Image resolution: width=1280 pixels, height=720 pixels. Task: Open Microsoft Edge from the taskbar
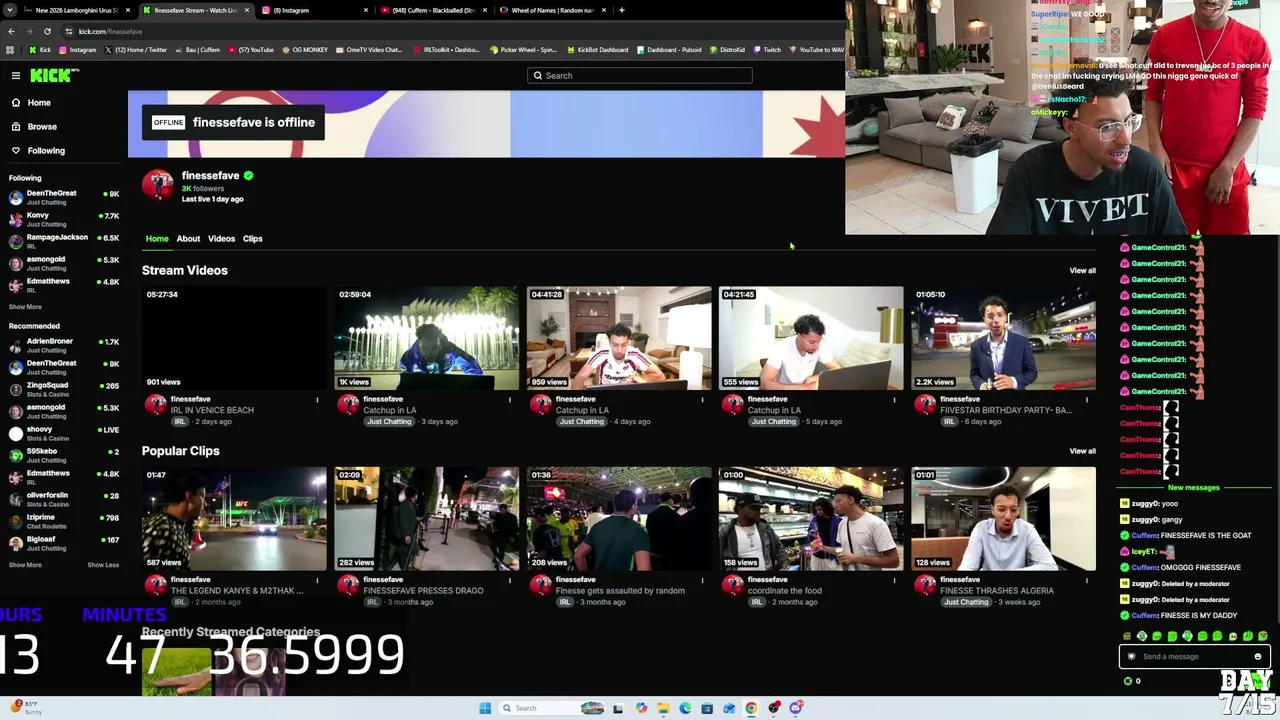click(x=685, y=708)
